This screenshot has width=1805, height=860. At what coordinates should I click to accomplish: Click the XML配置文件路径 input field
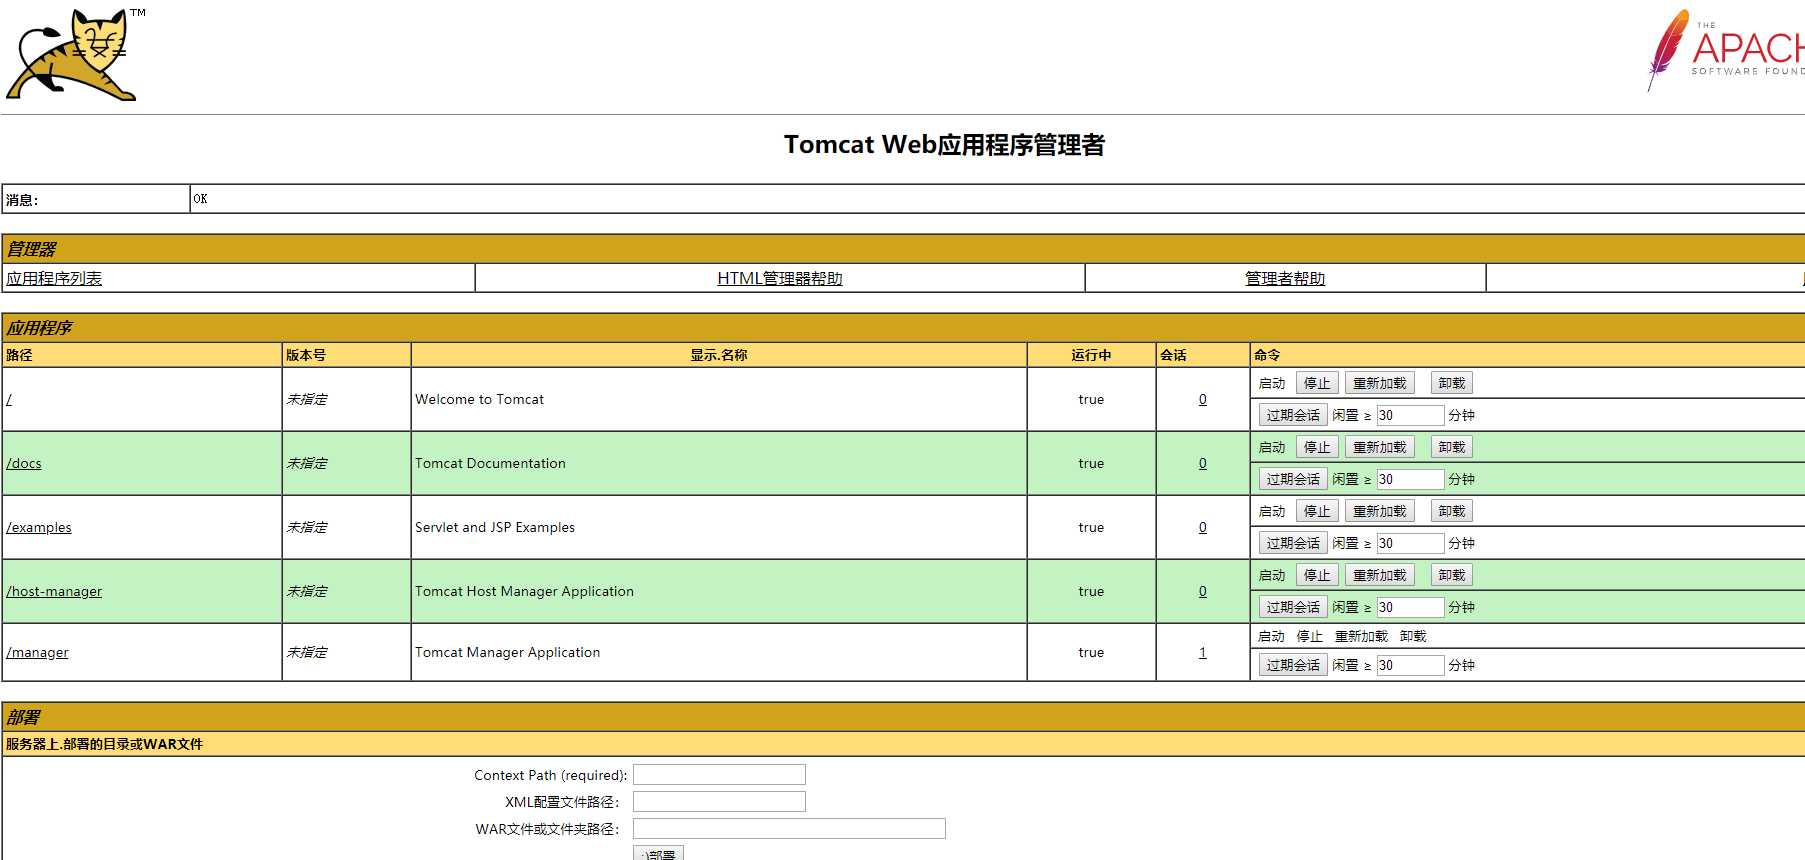[719, 802]
